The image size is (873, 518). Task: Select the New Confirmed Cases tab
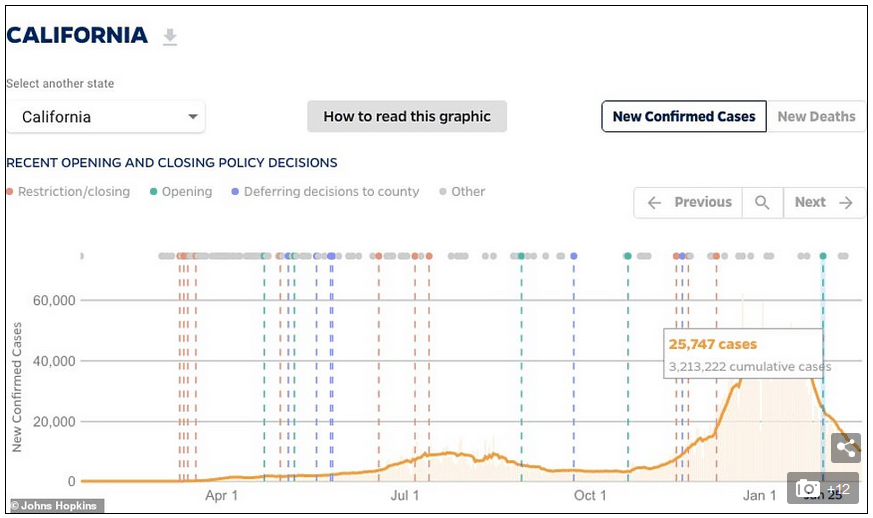(684, 116)
